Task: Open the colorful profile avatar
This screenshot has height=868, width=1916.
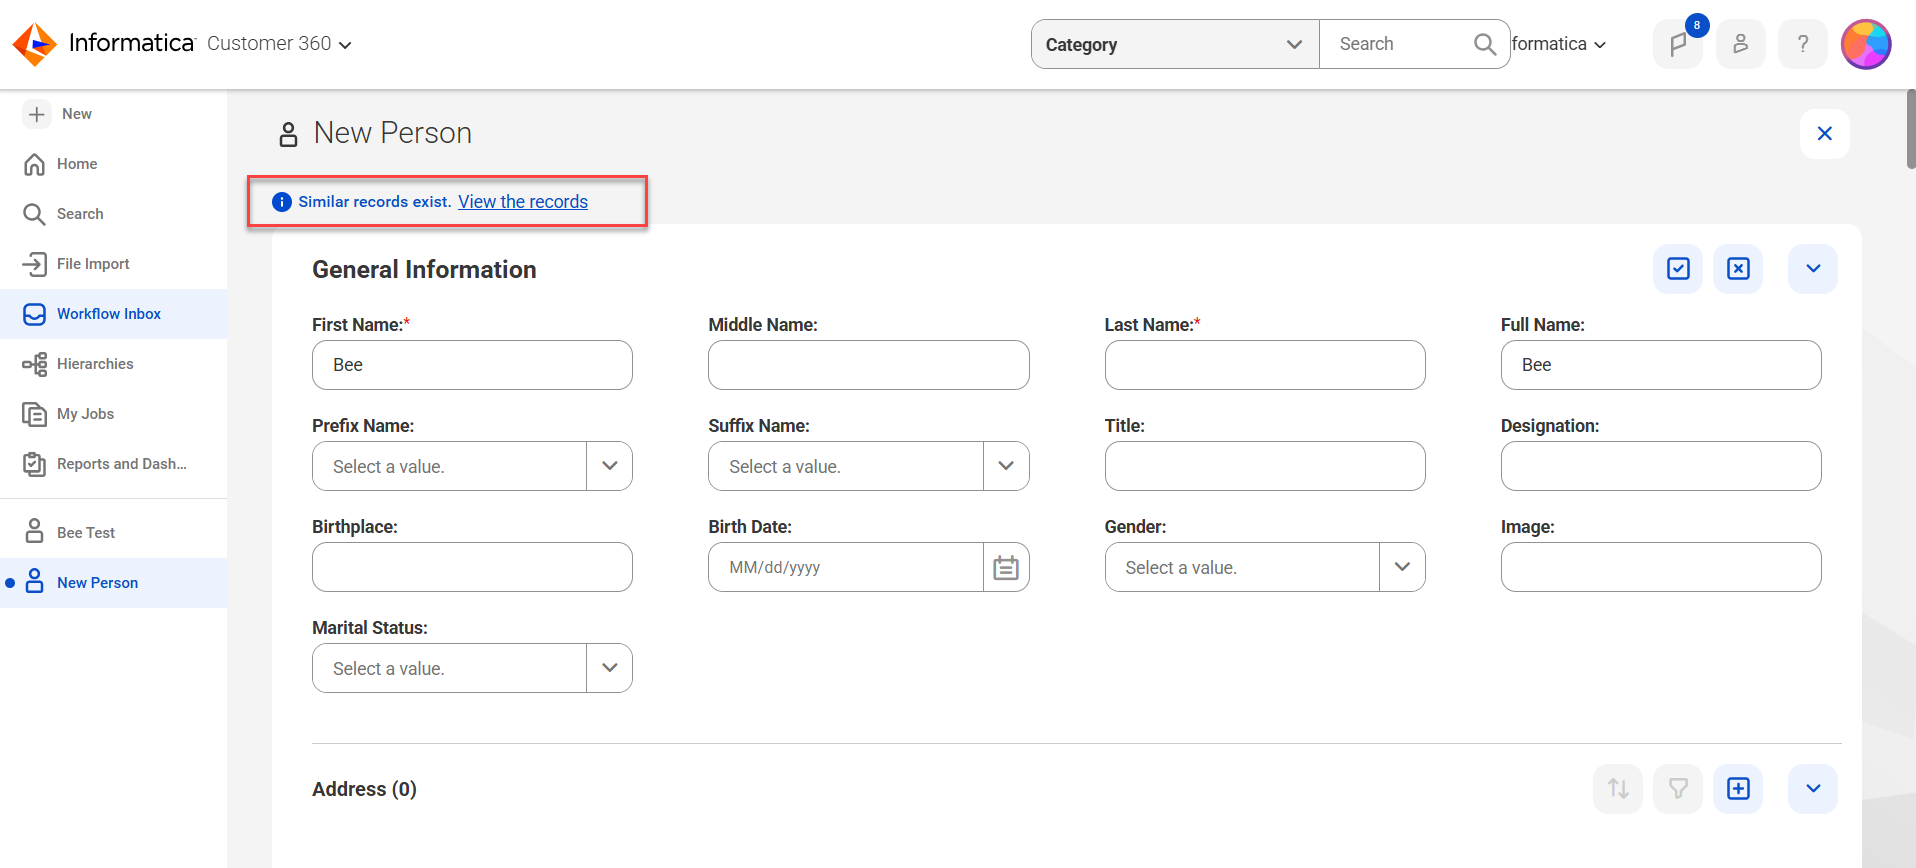Action: pyautogui.click(x=1866, y=44)
